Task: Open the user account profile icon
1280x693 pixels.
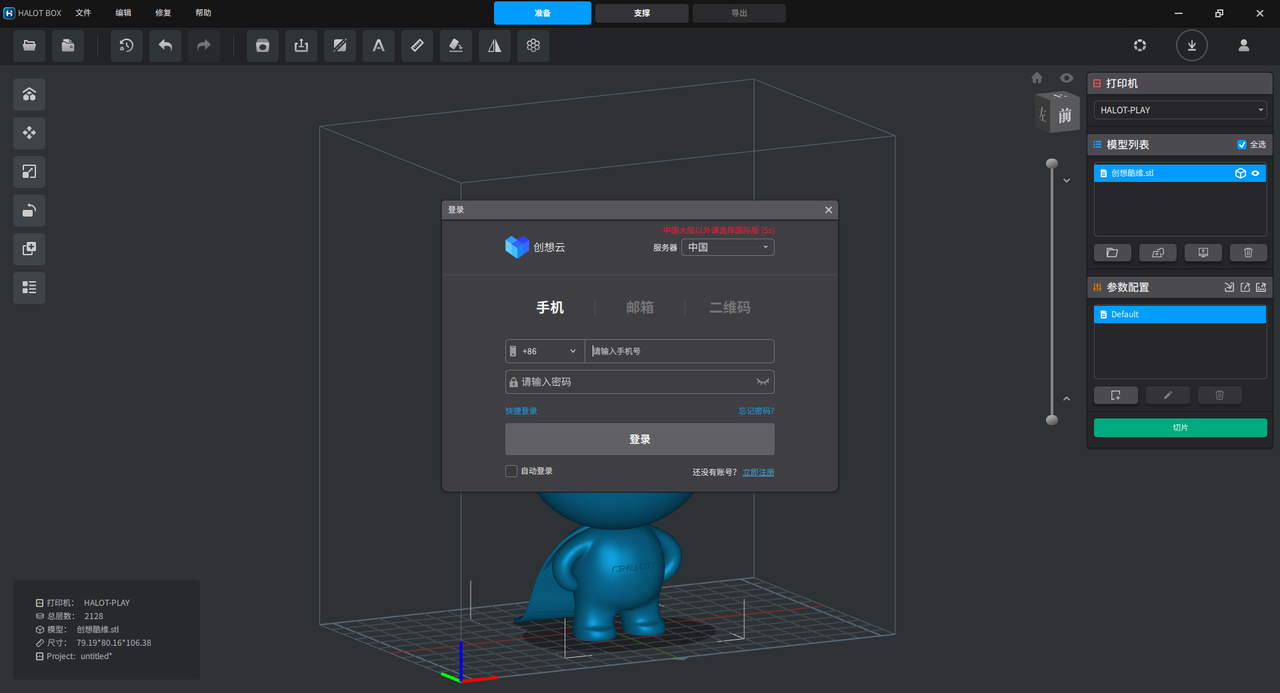Action: click(x=1244, y=45)
